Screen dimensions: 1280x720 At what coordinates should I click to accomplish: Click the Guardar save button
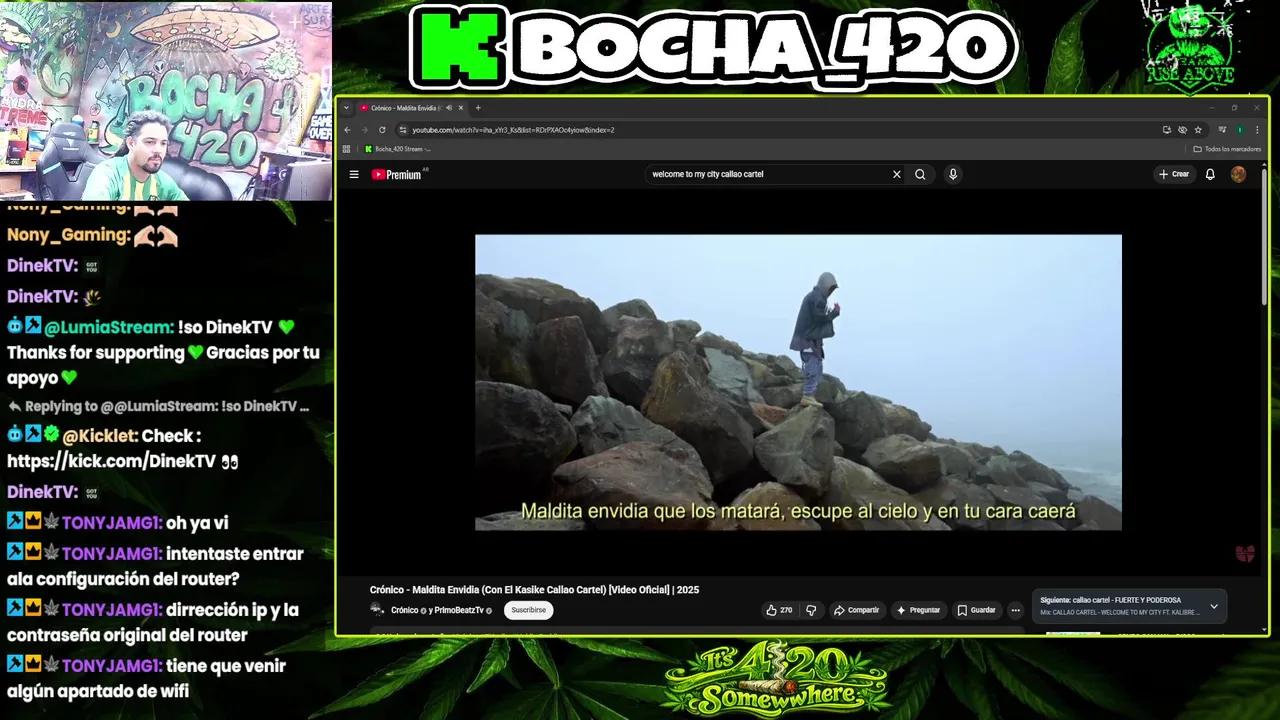976,610
